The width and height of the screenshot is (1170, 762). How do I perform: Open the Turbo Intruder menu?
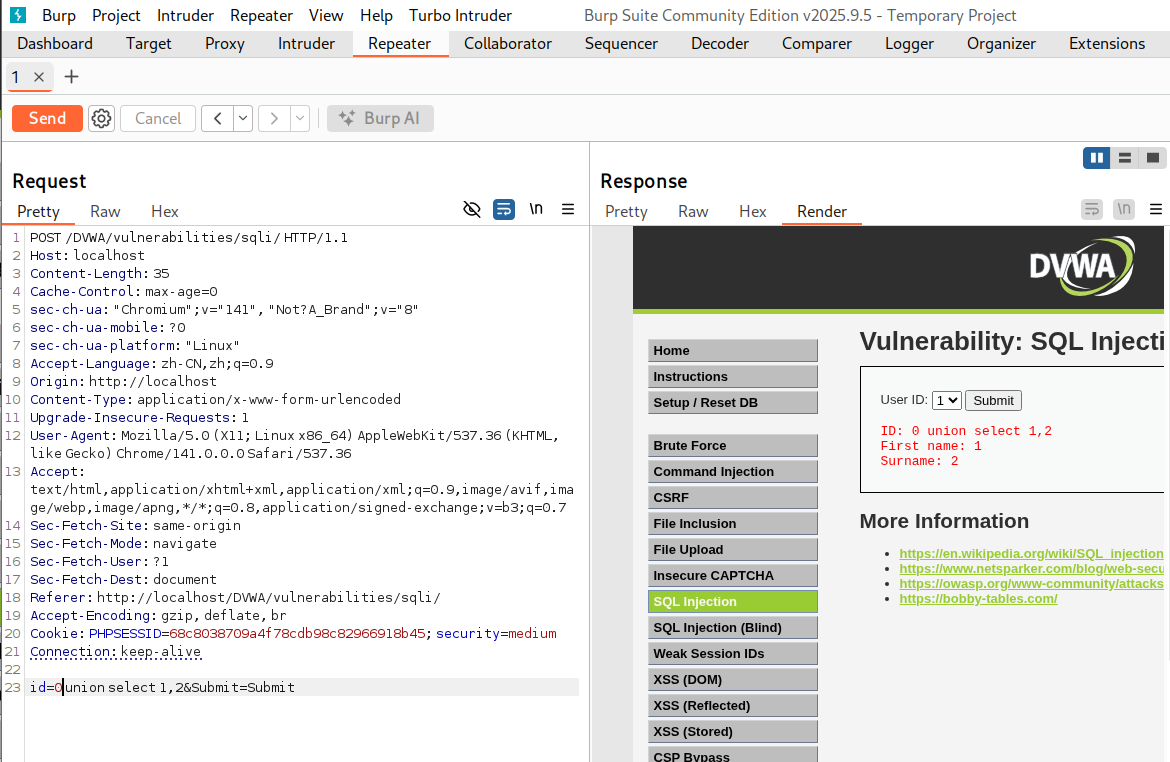pyautogui.click(x=460, y=15)
